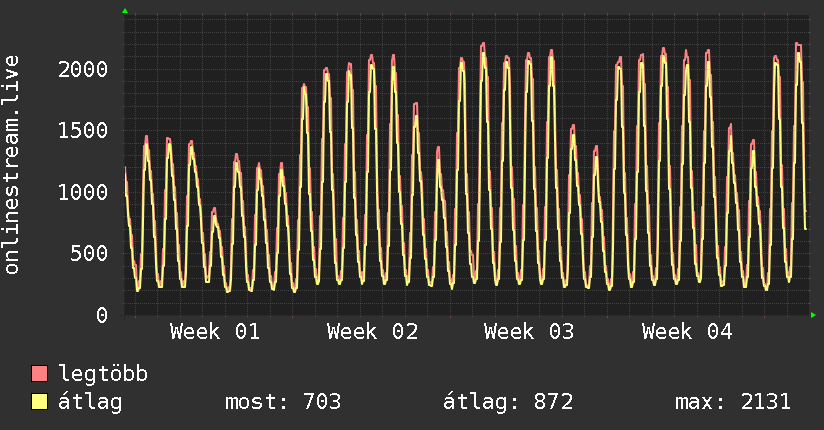
Task: Click the yellow átlag legend swatch
Action: [40, 403]
